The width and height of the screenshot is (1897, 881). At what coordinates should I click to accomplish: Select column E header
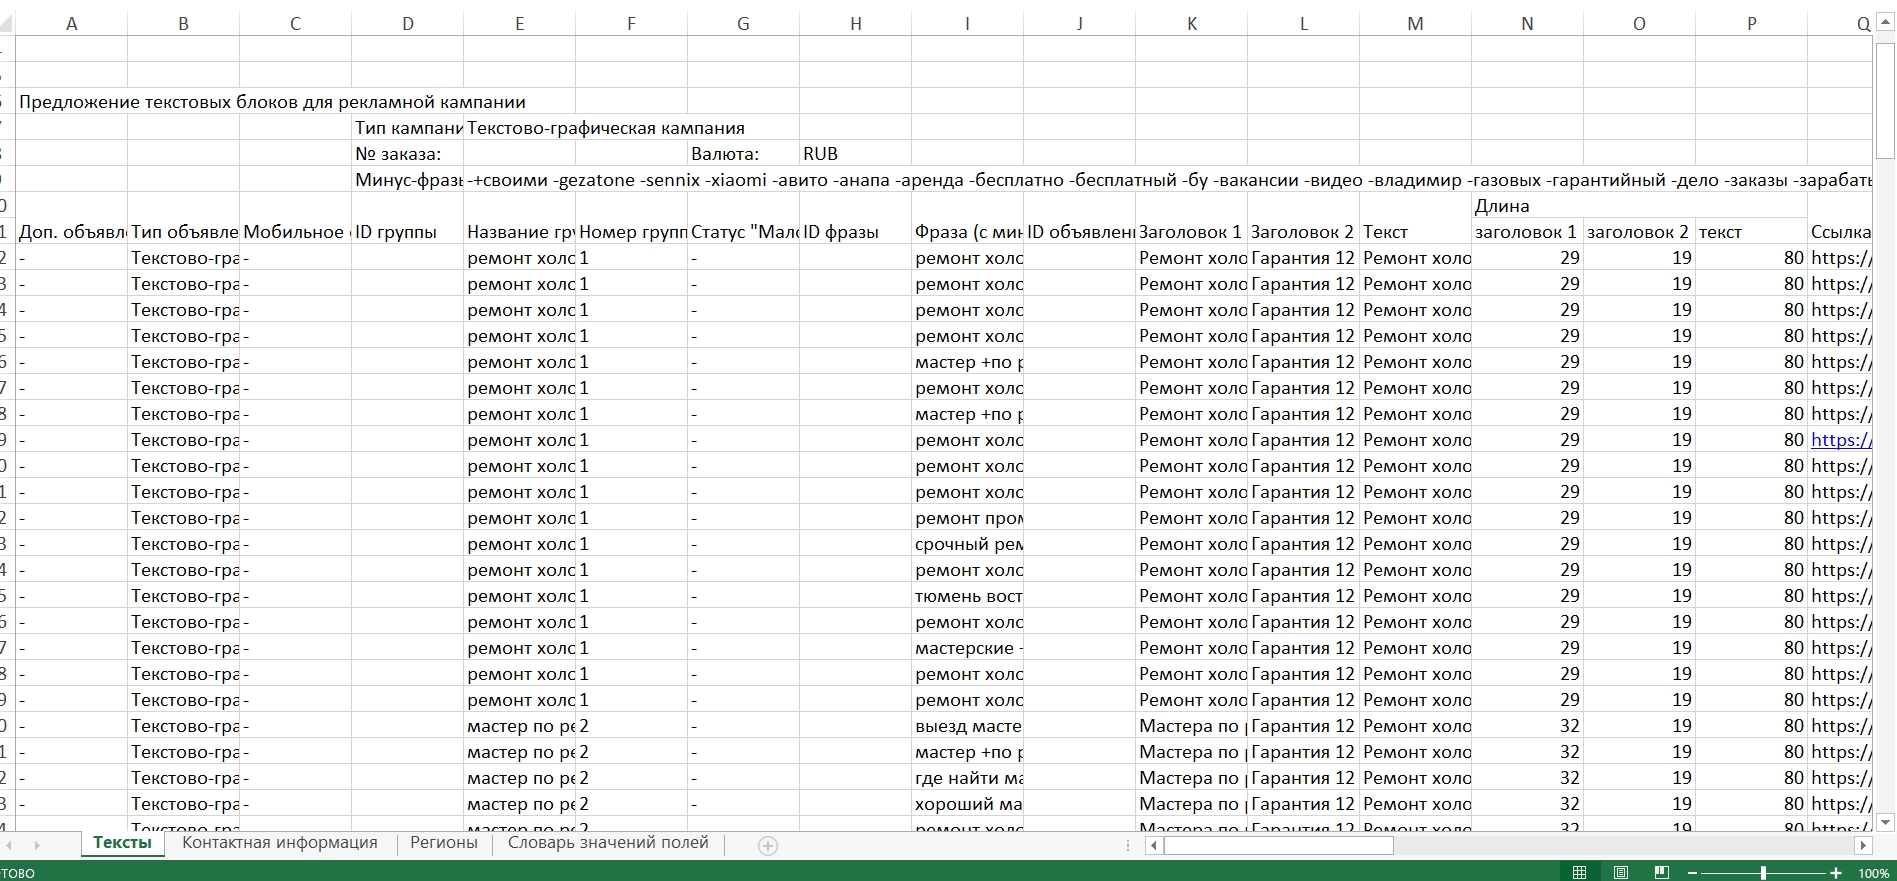520,24
